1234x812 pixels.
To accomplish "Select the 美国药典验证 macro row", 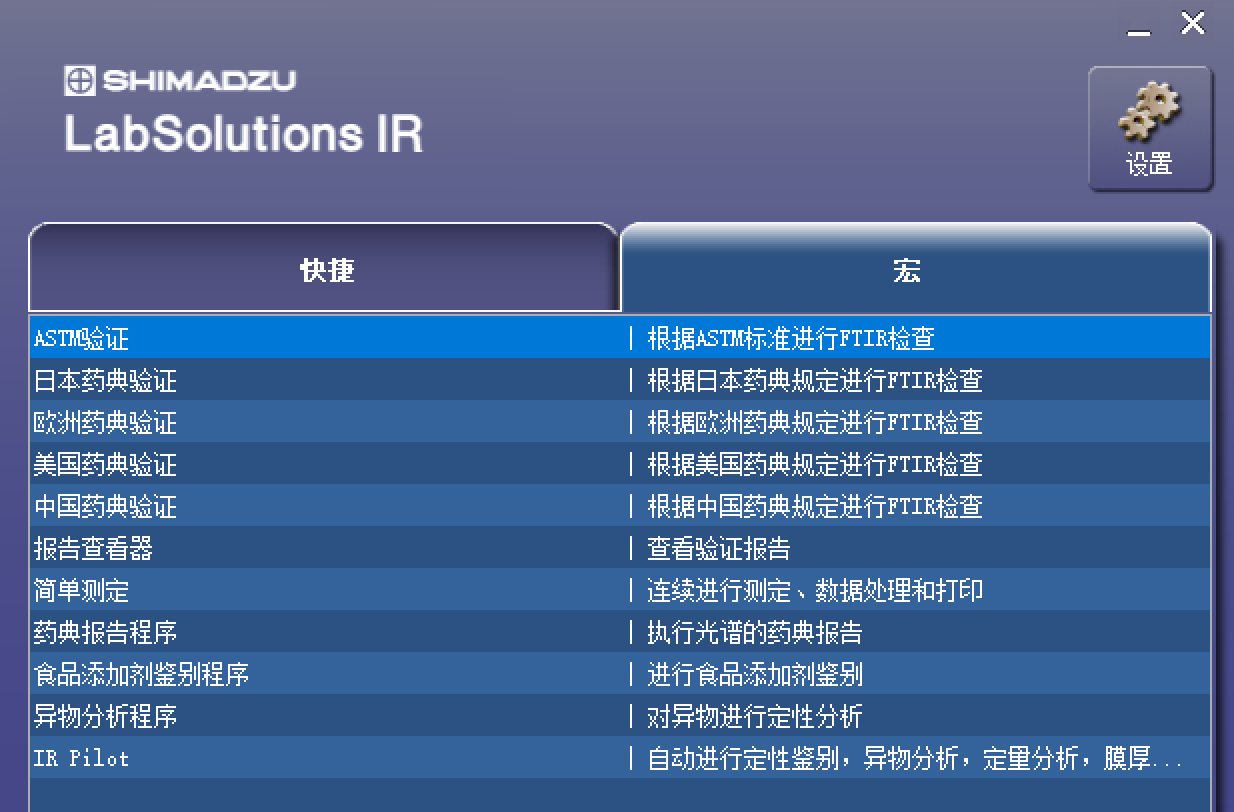I will (x=620, y=464).
